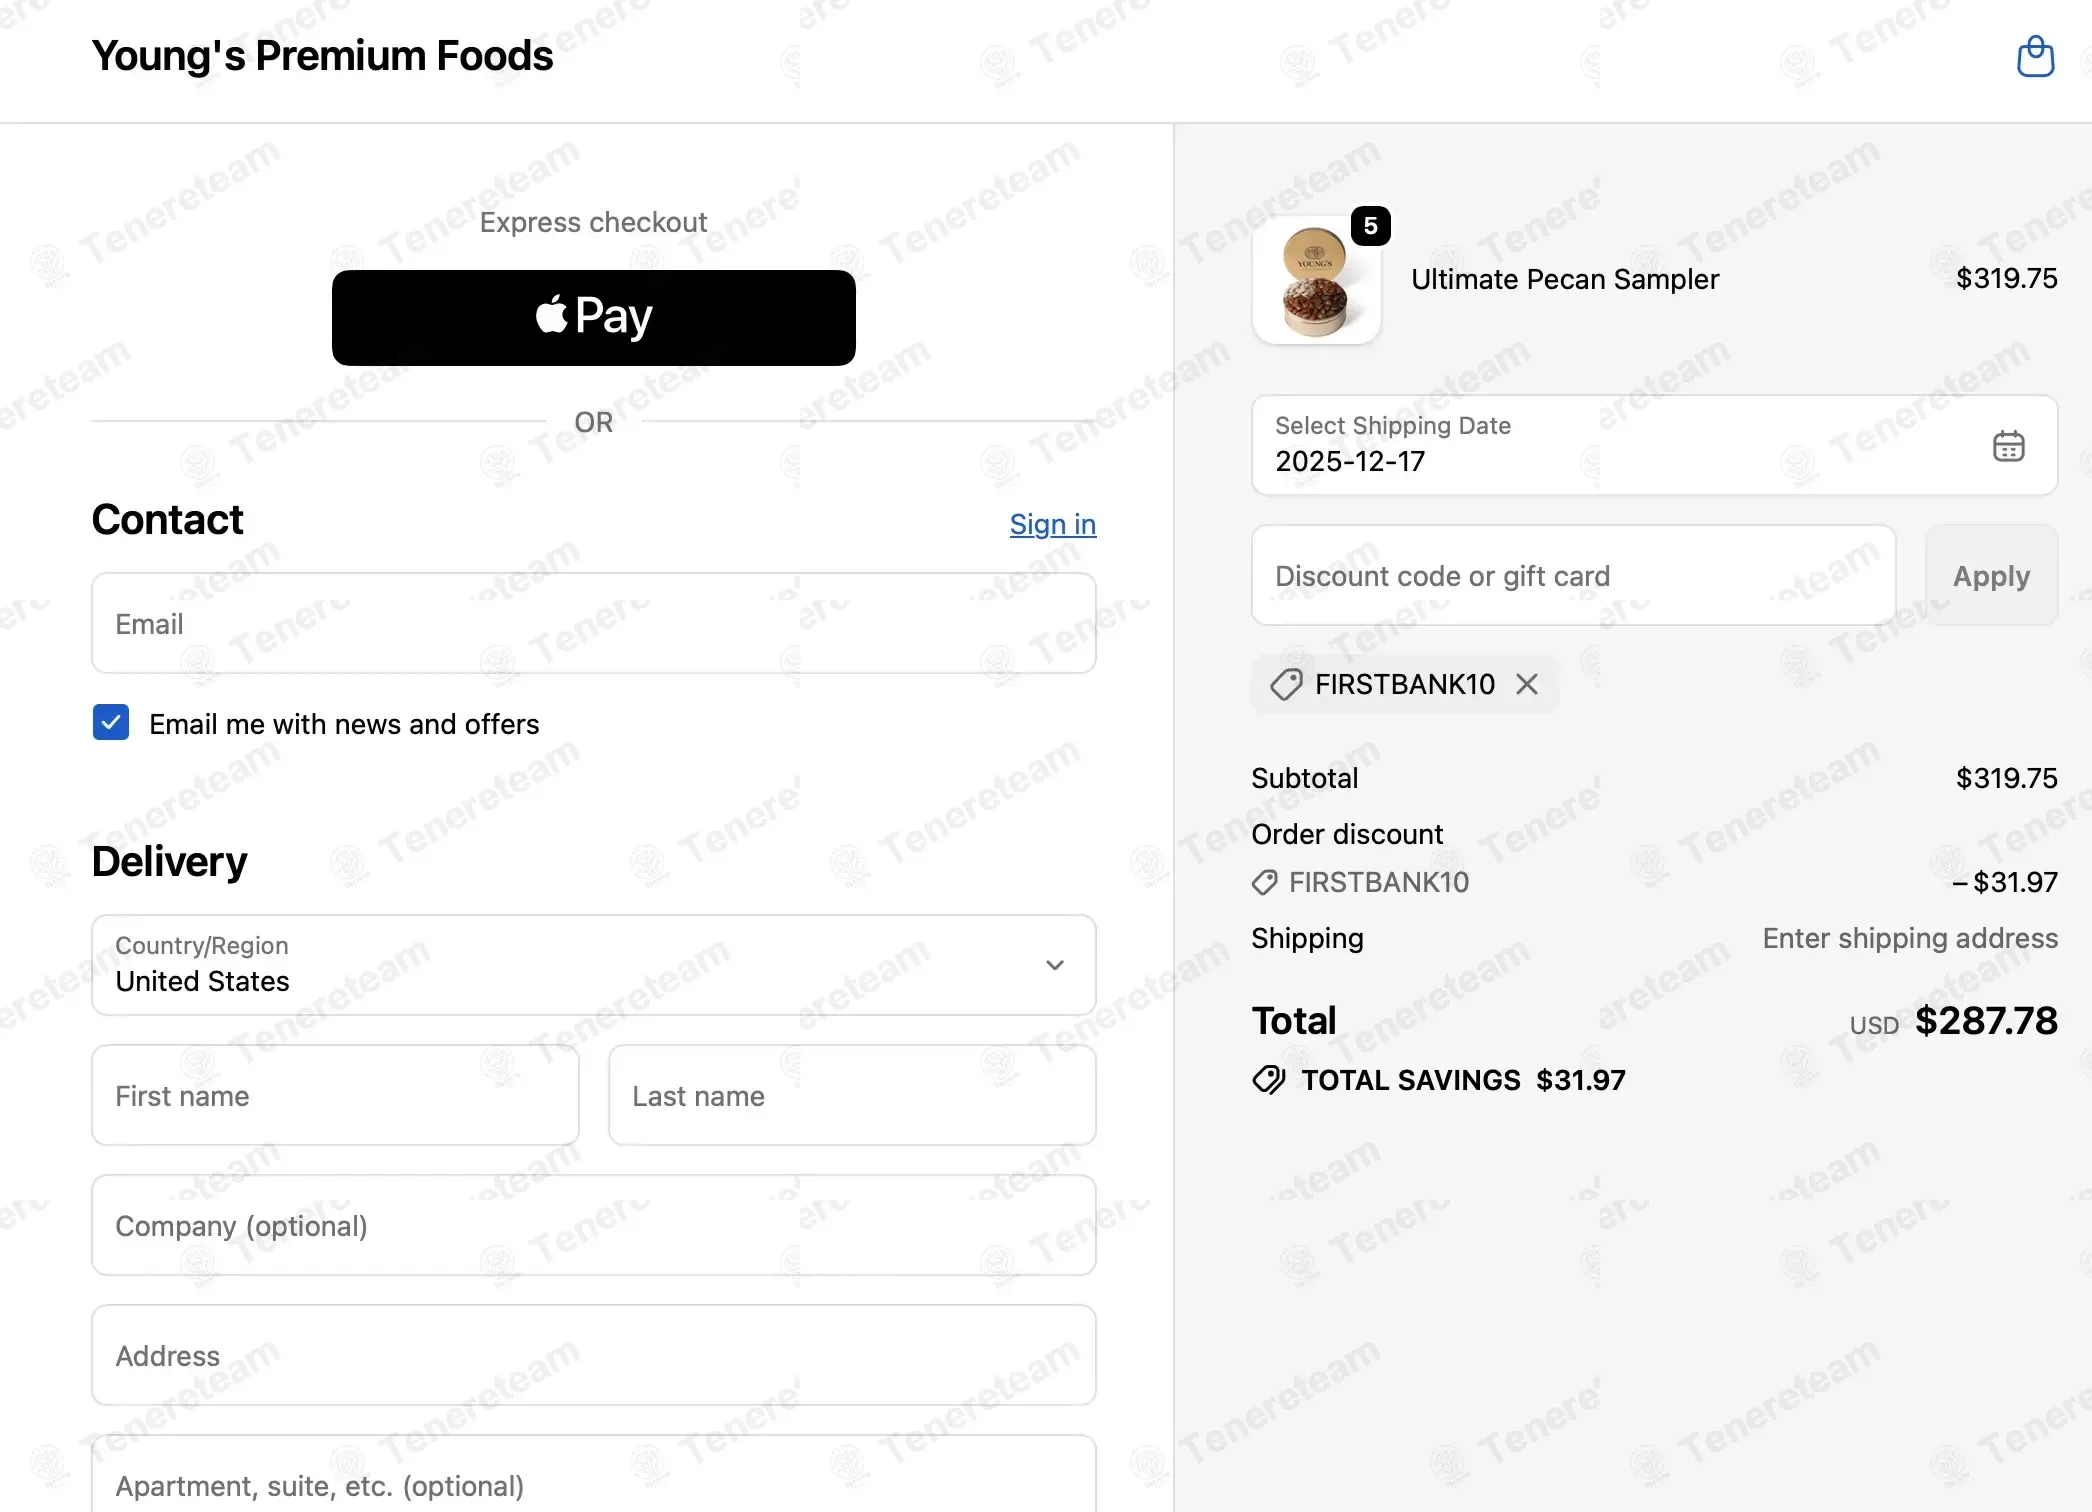Remove the FIRSTBANK10 discount code
Screen dimensions: 2092x1512
pyautogui.click(x=1527, y=684)
